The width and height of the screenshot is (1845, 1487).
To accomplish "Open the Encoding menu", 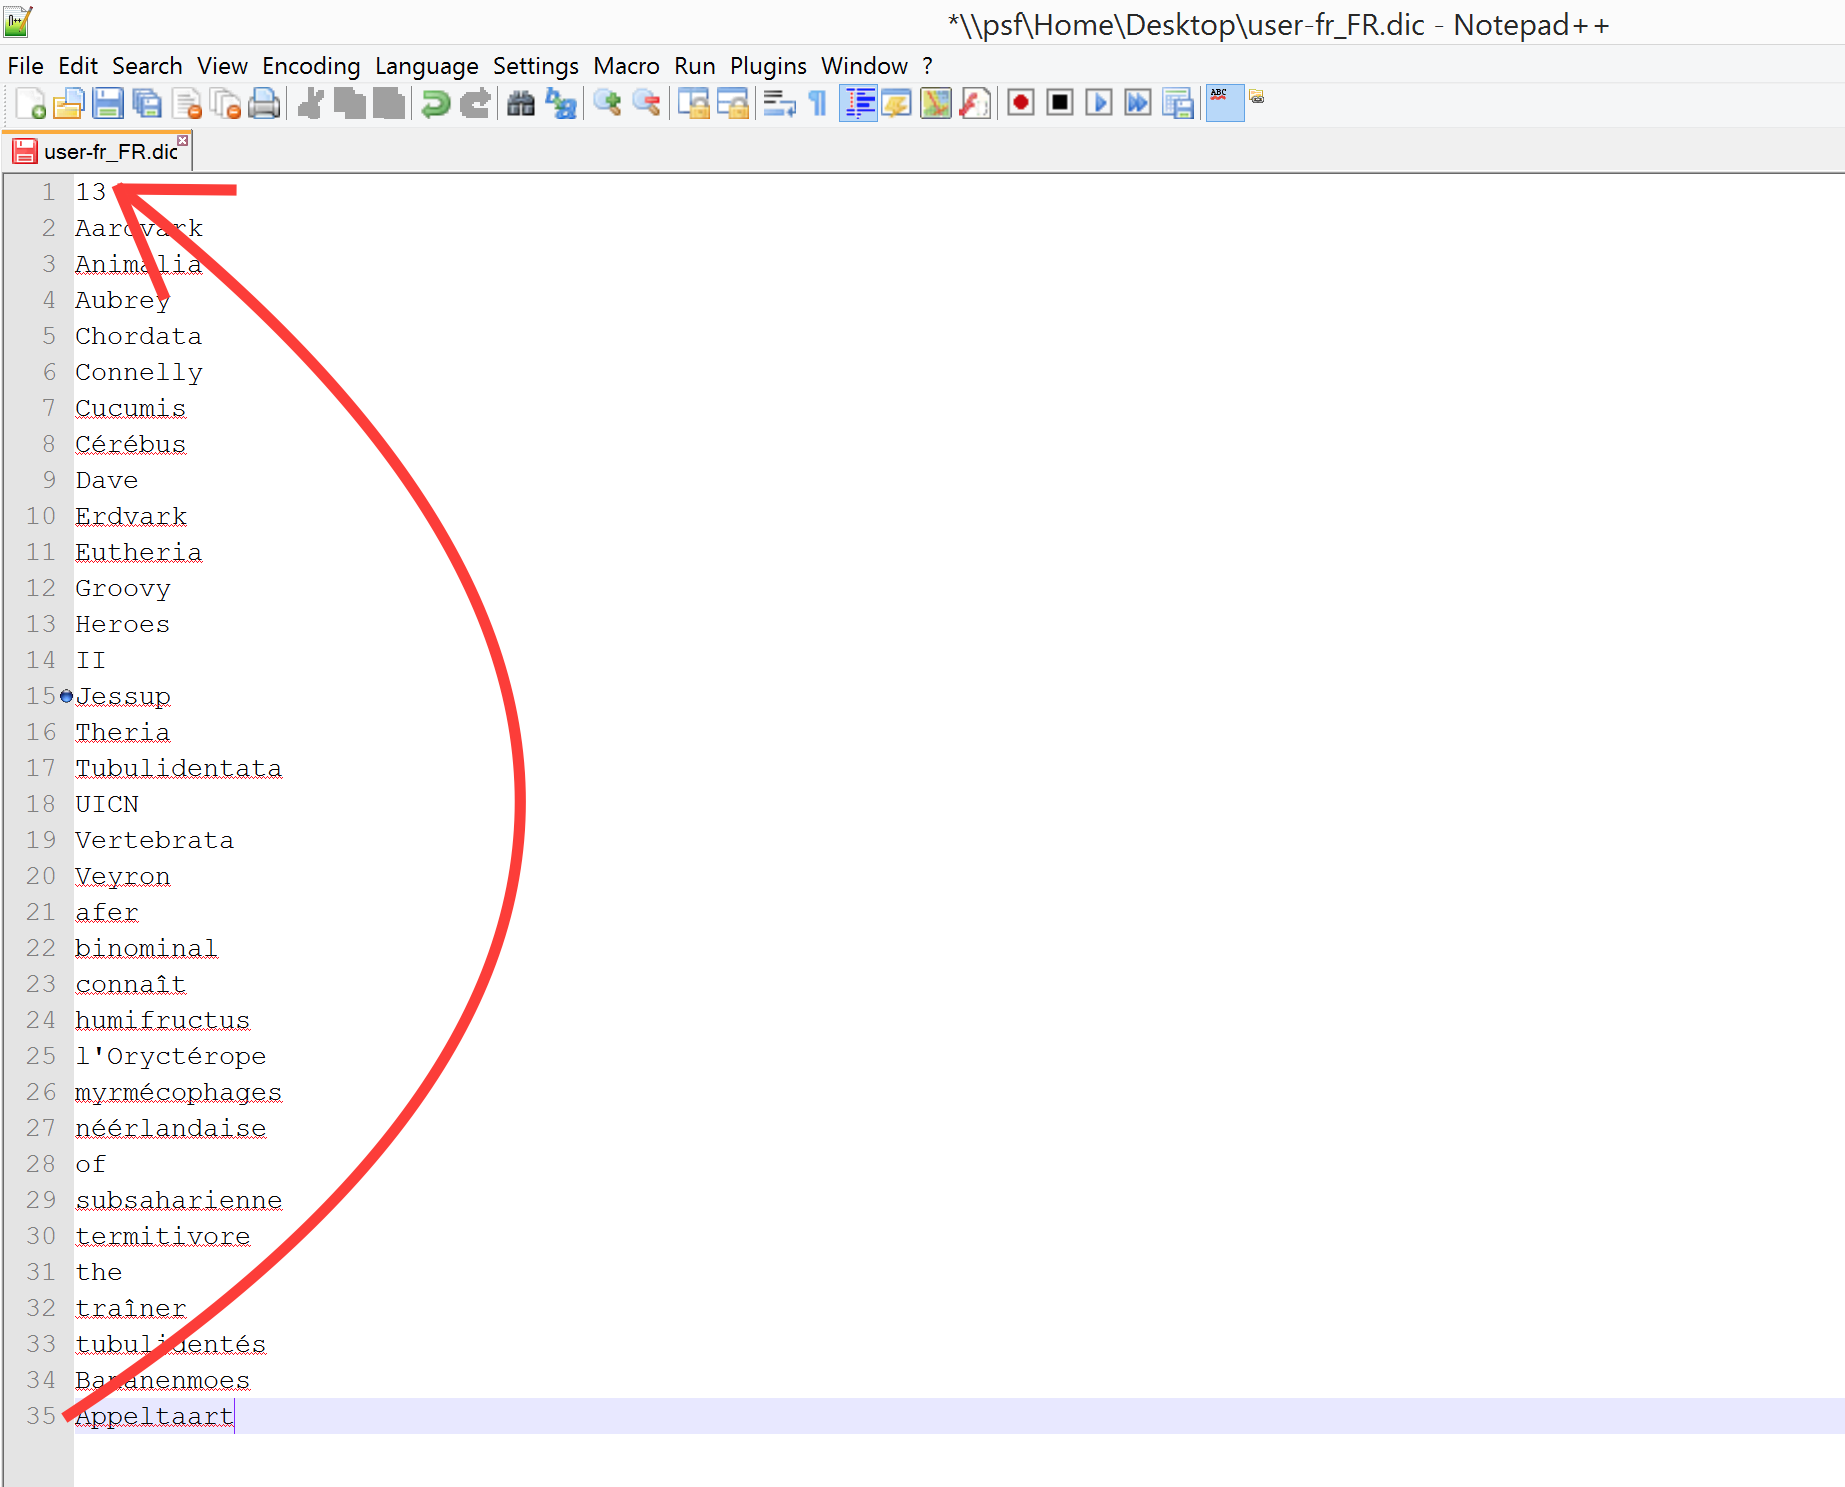I will 311,66.
